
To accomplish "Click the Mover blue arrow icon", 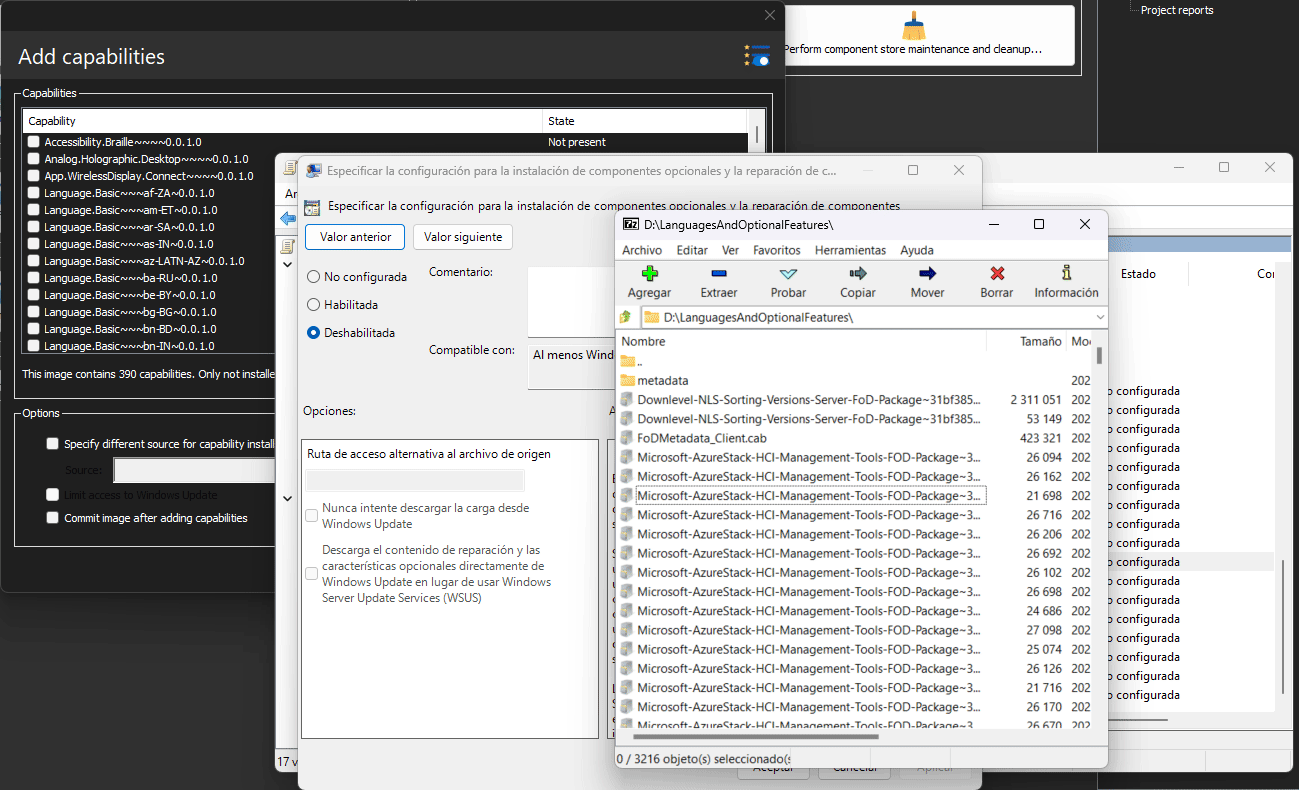I will 927,273.
